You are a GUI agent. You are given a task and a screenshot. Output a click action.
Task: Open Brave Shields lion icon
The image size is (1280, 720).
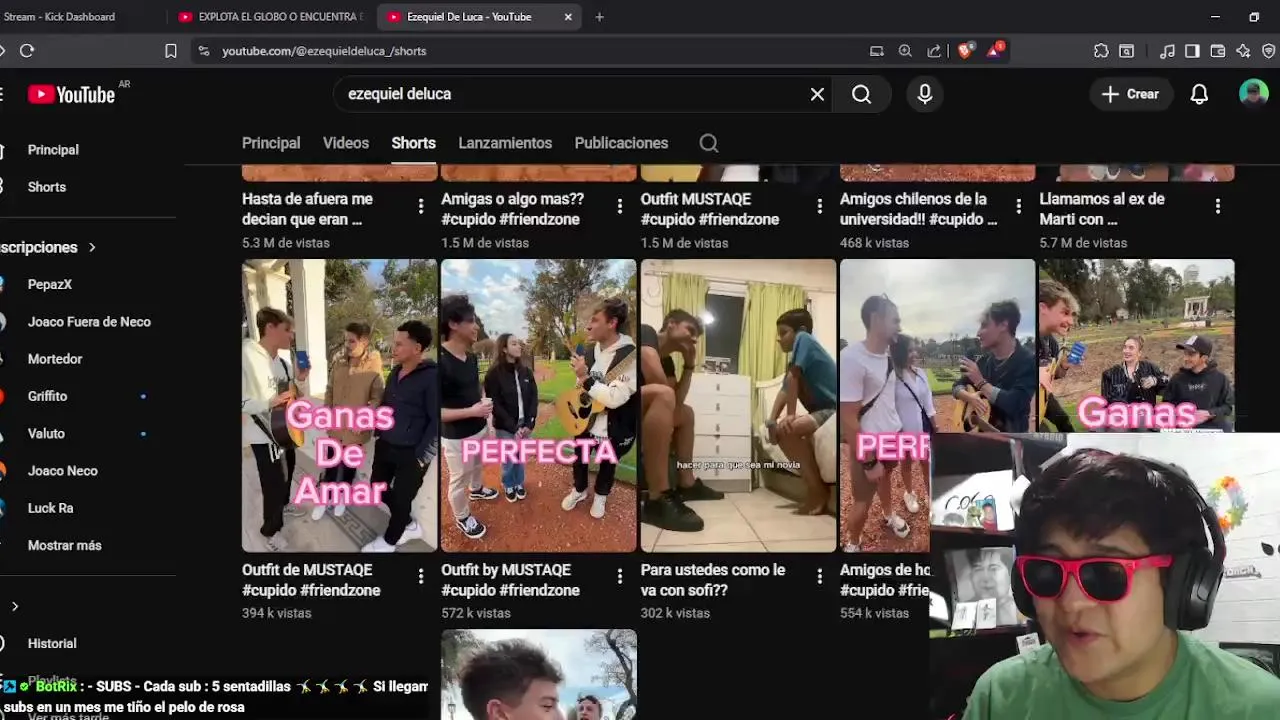pos(965,51)
